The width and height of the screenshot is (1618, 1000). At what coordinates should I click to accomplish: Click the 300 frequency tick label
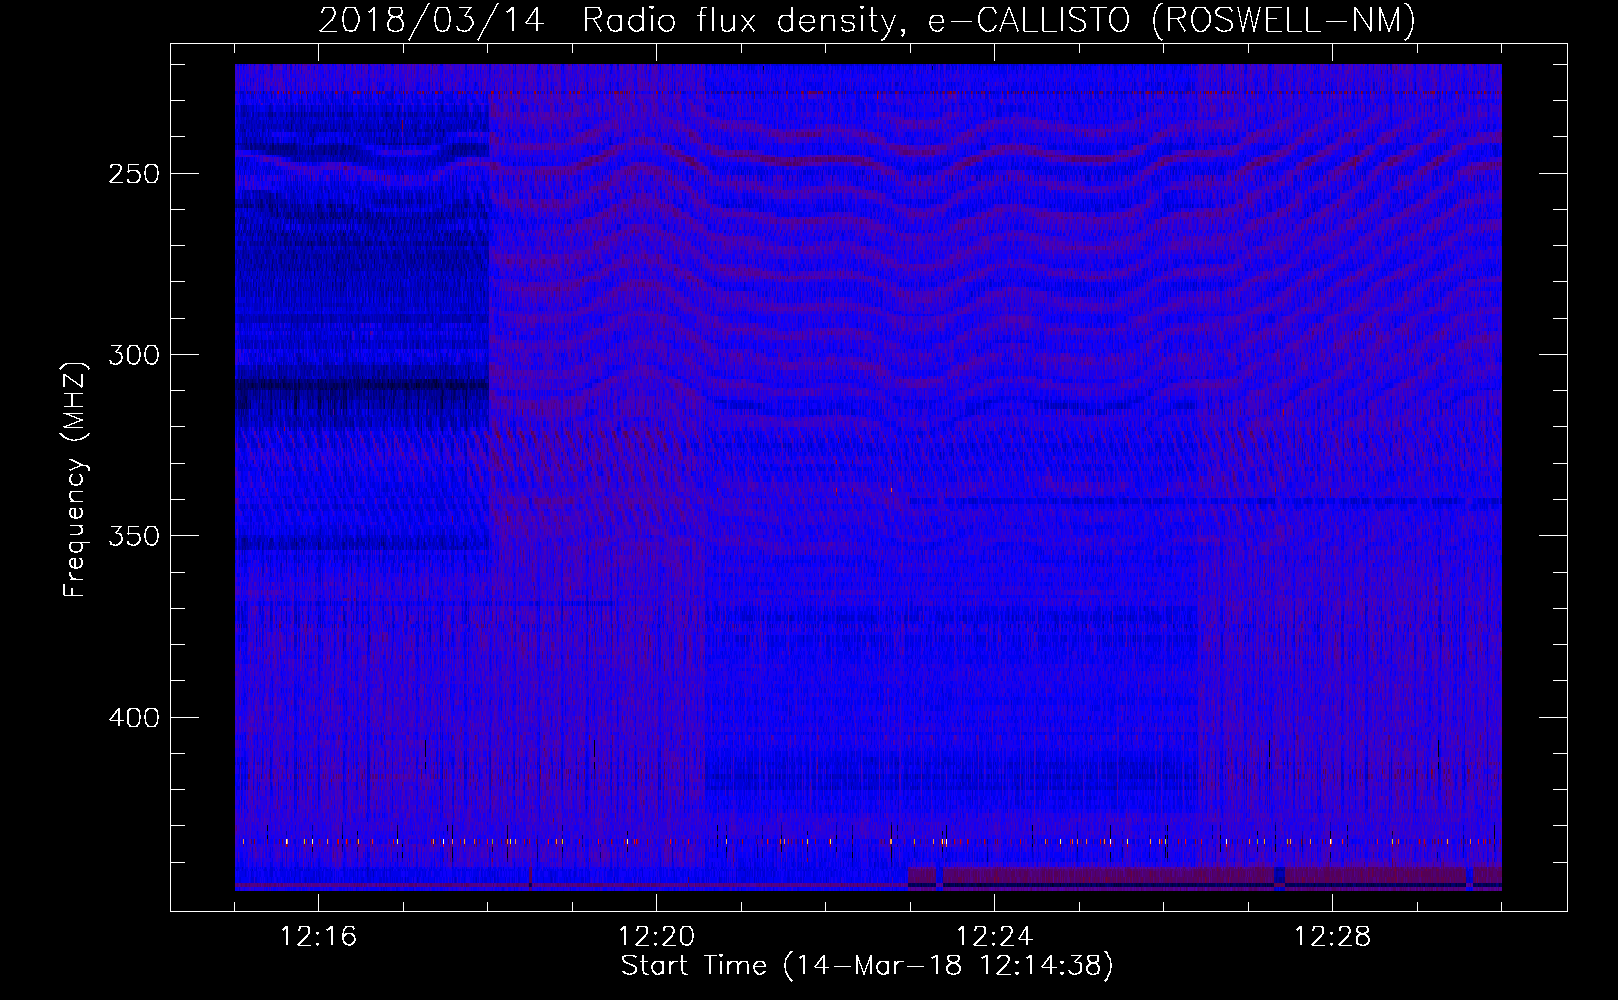pos(133,355)
